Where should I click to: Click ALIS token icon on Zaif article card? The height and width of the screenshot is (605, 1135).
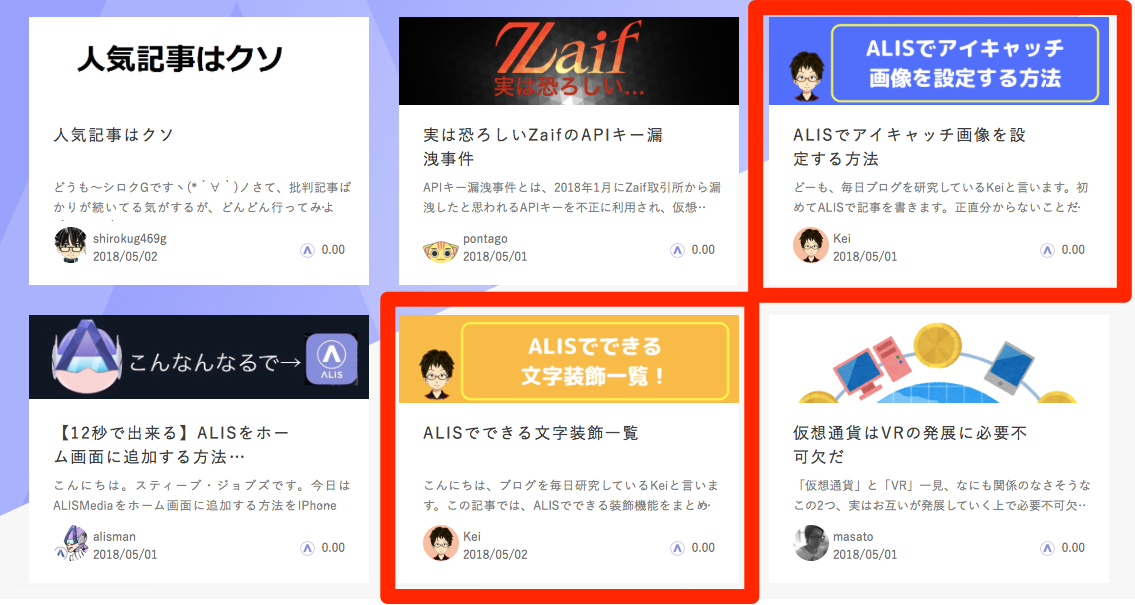(x=678, y=250)
